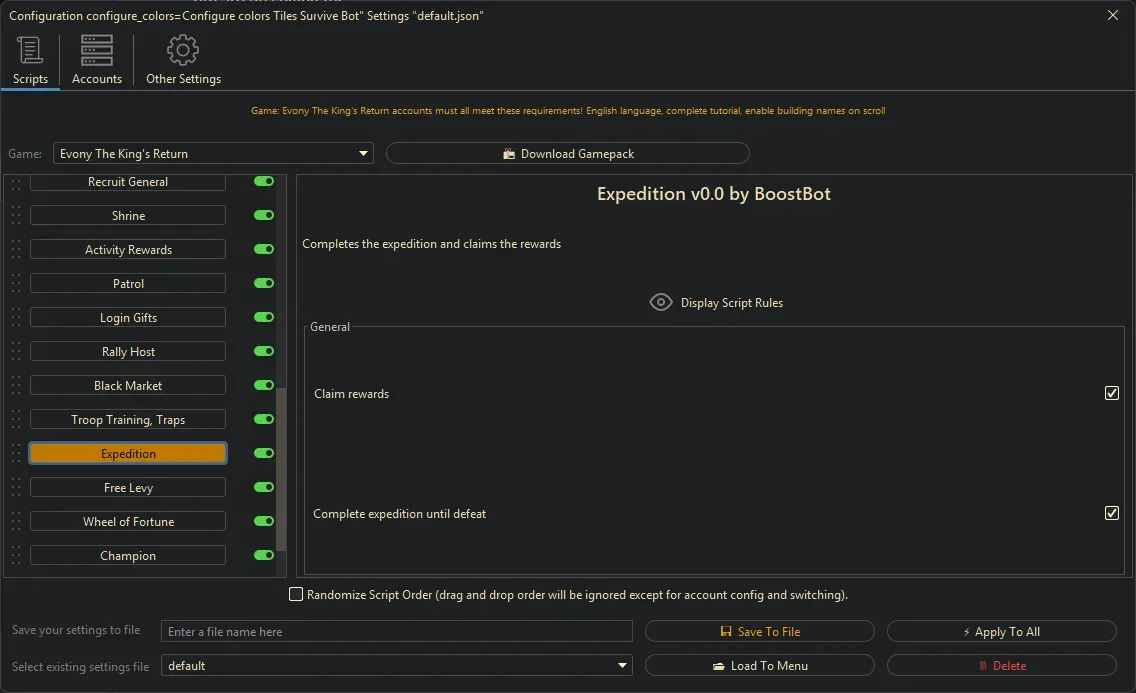Switch to the Accounts tab
The width and height of the screenshot is (1136, 693).
point(96,60)
